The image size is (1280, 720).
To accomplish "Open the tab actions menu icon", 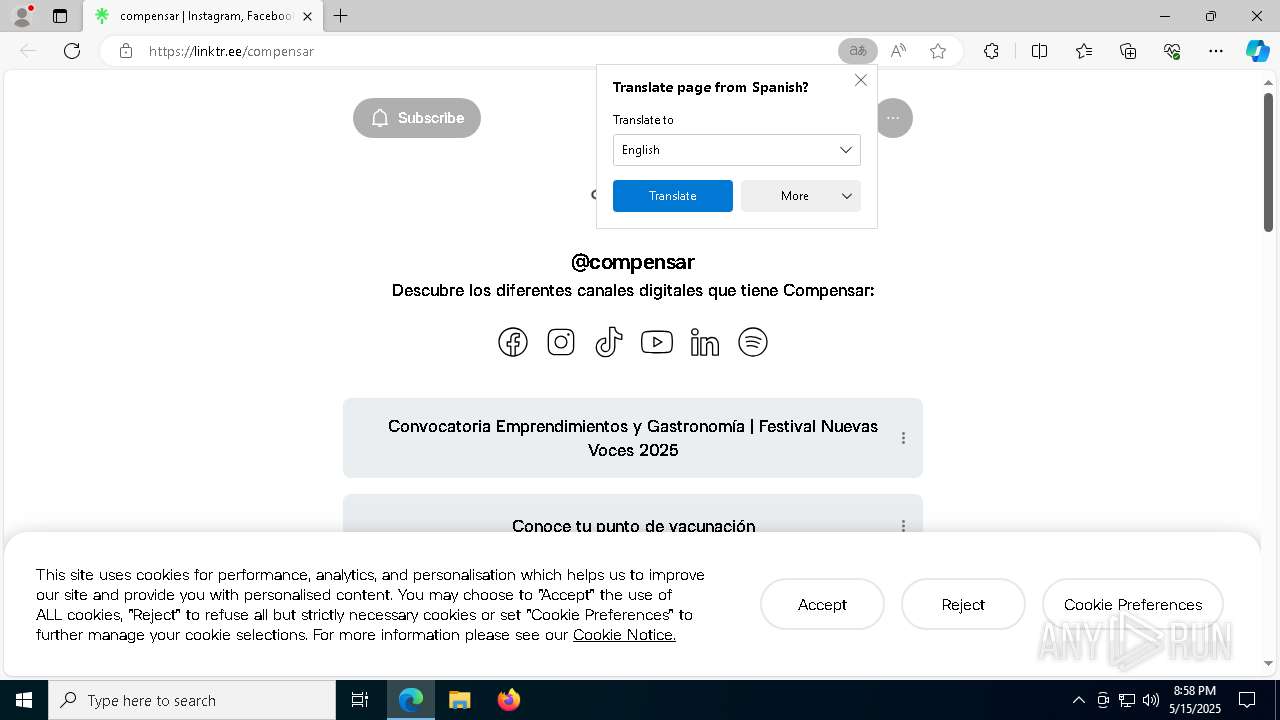I will click(60, 16).
